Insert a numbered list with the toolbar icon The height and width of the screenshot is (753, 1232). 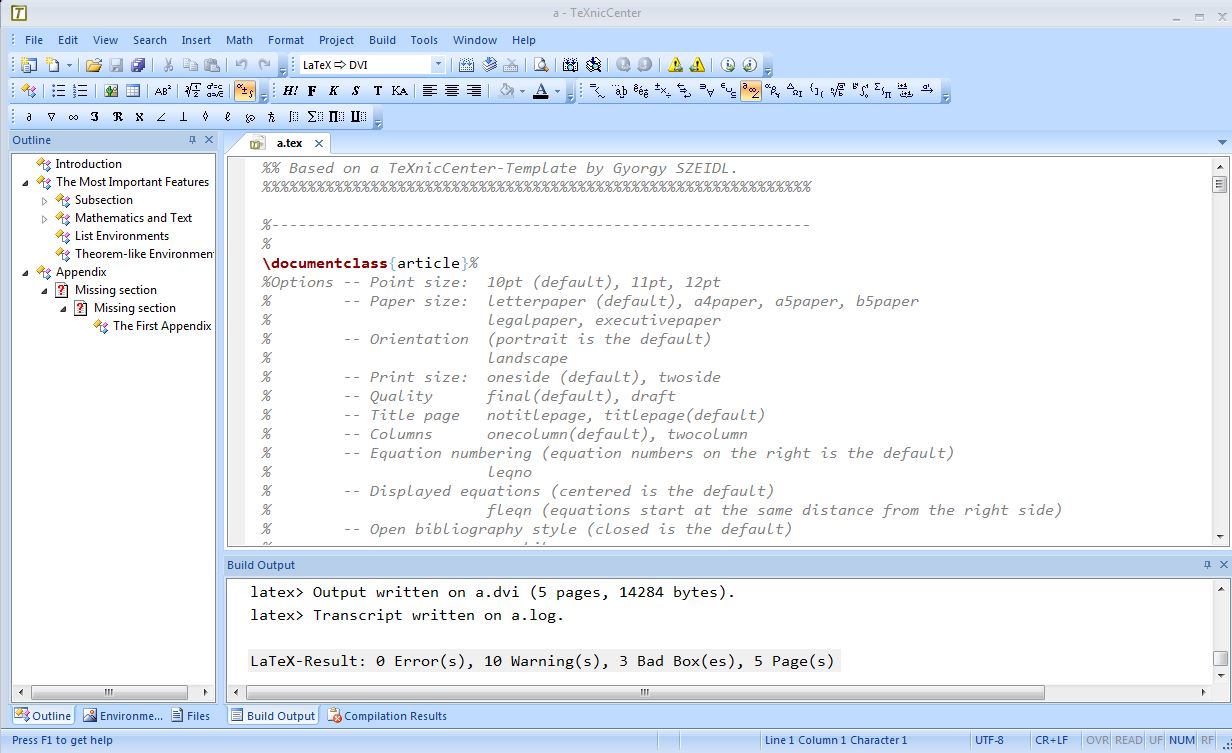click(x=81, y=91)
